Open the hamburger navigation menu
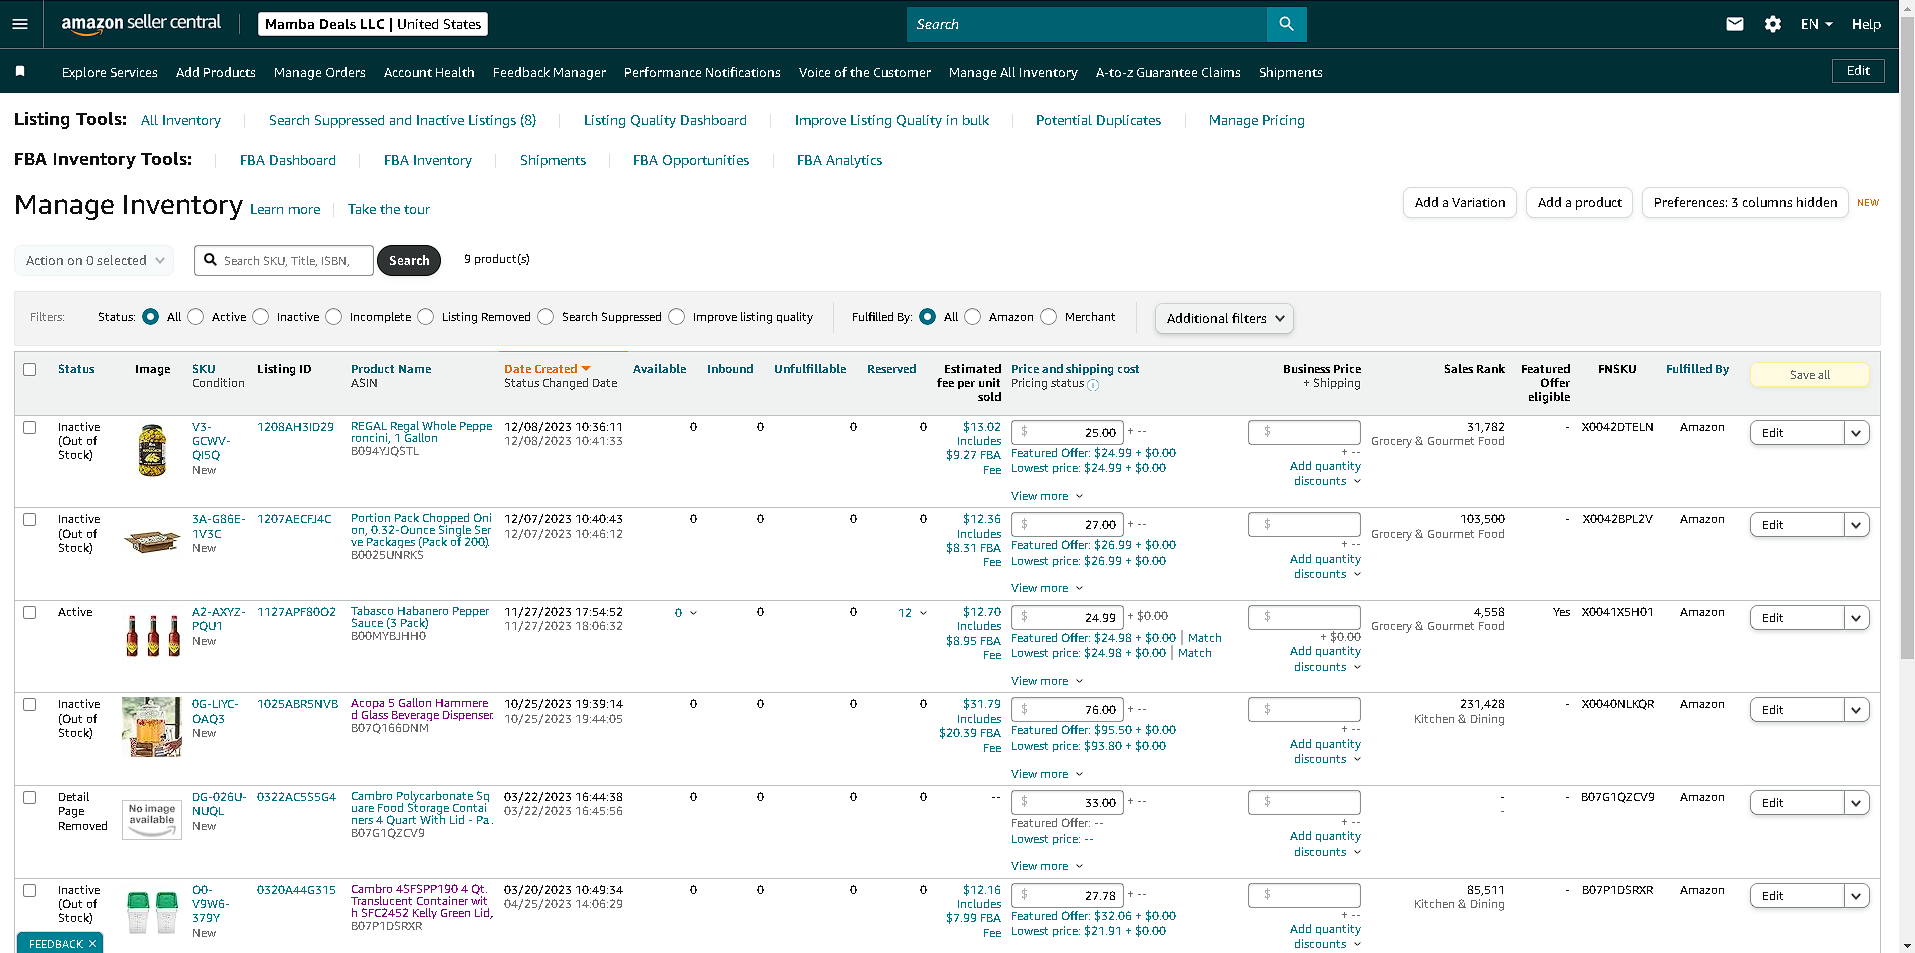This screenshot has height=953, width=1915. pyautogui.click(x=20, y=24)
